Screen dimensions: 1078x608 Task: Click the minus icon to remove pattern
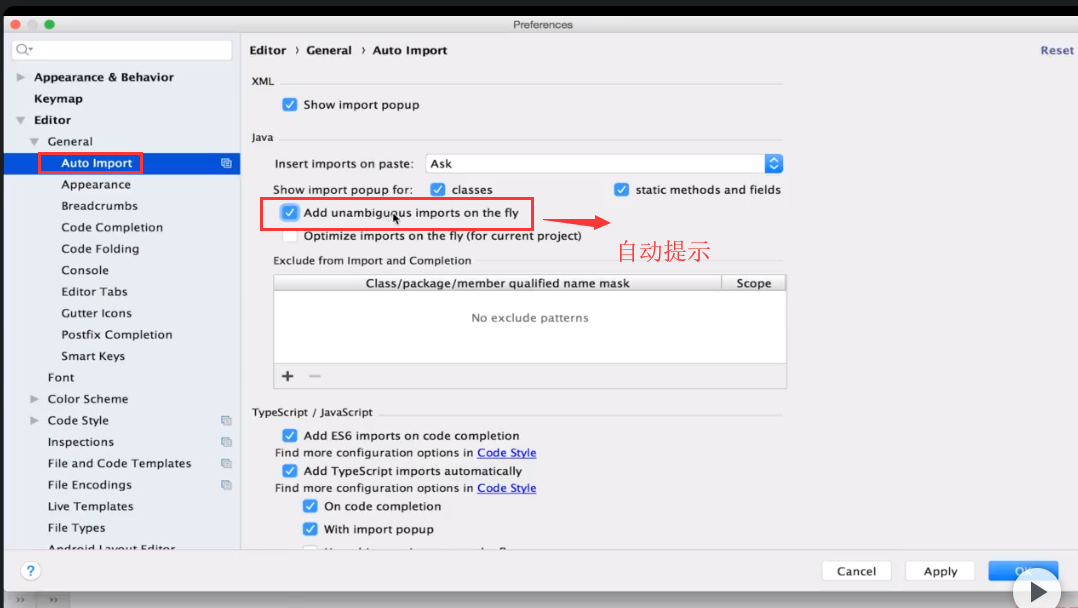[315, 376]
